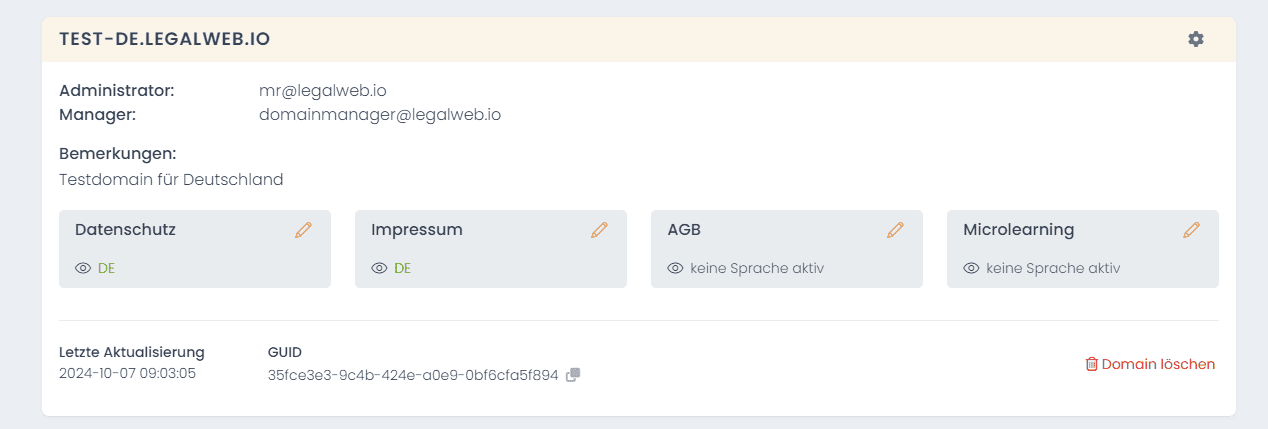Toggle Microlearning visibility eye icon

click(971, 268)
